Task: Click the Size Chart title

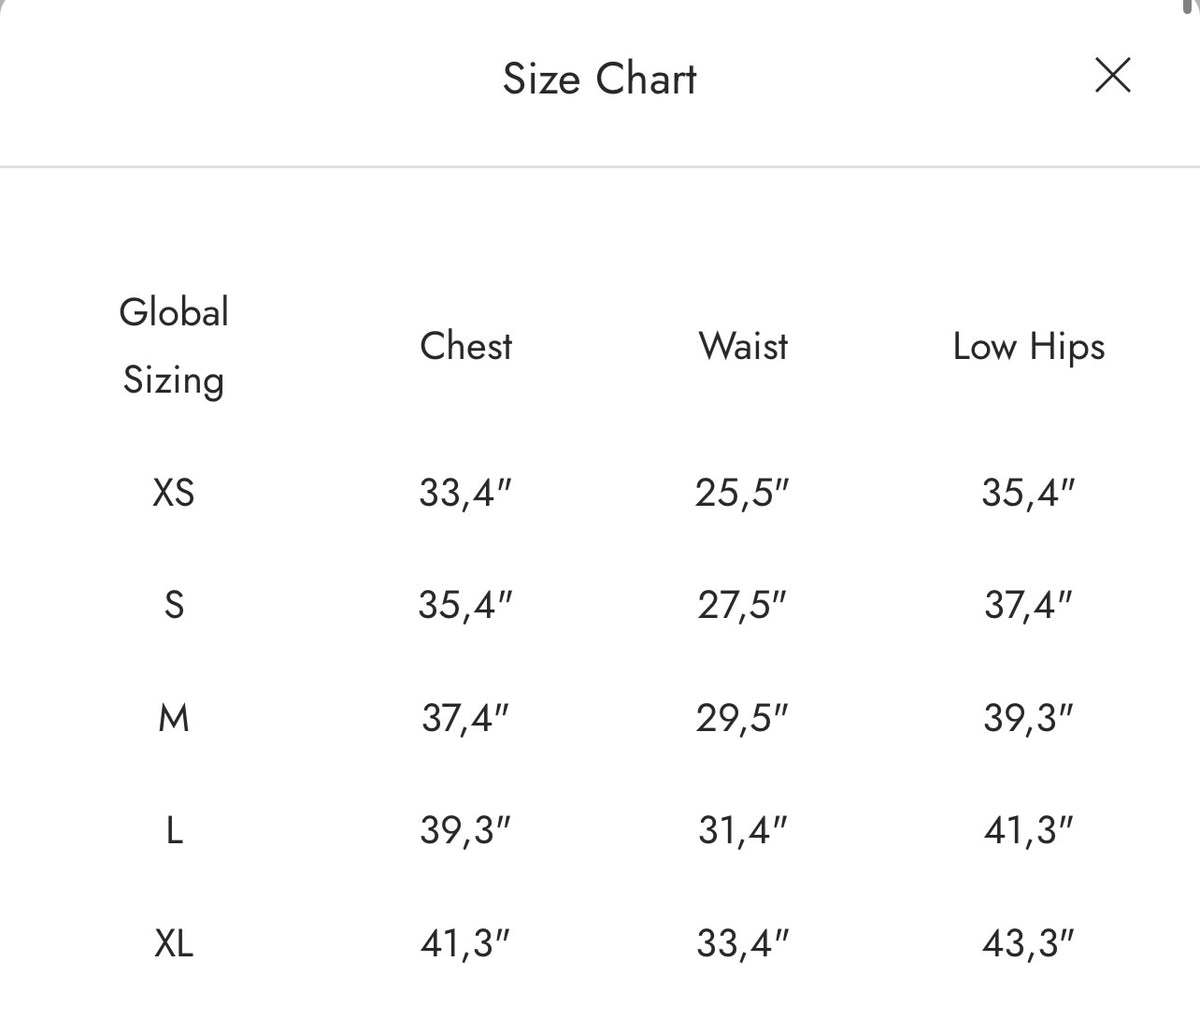Action: pos(599,79)
